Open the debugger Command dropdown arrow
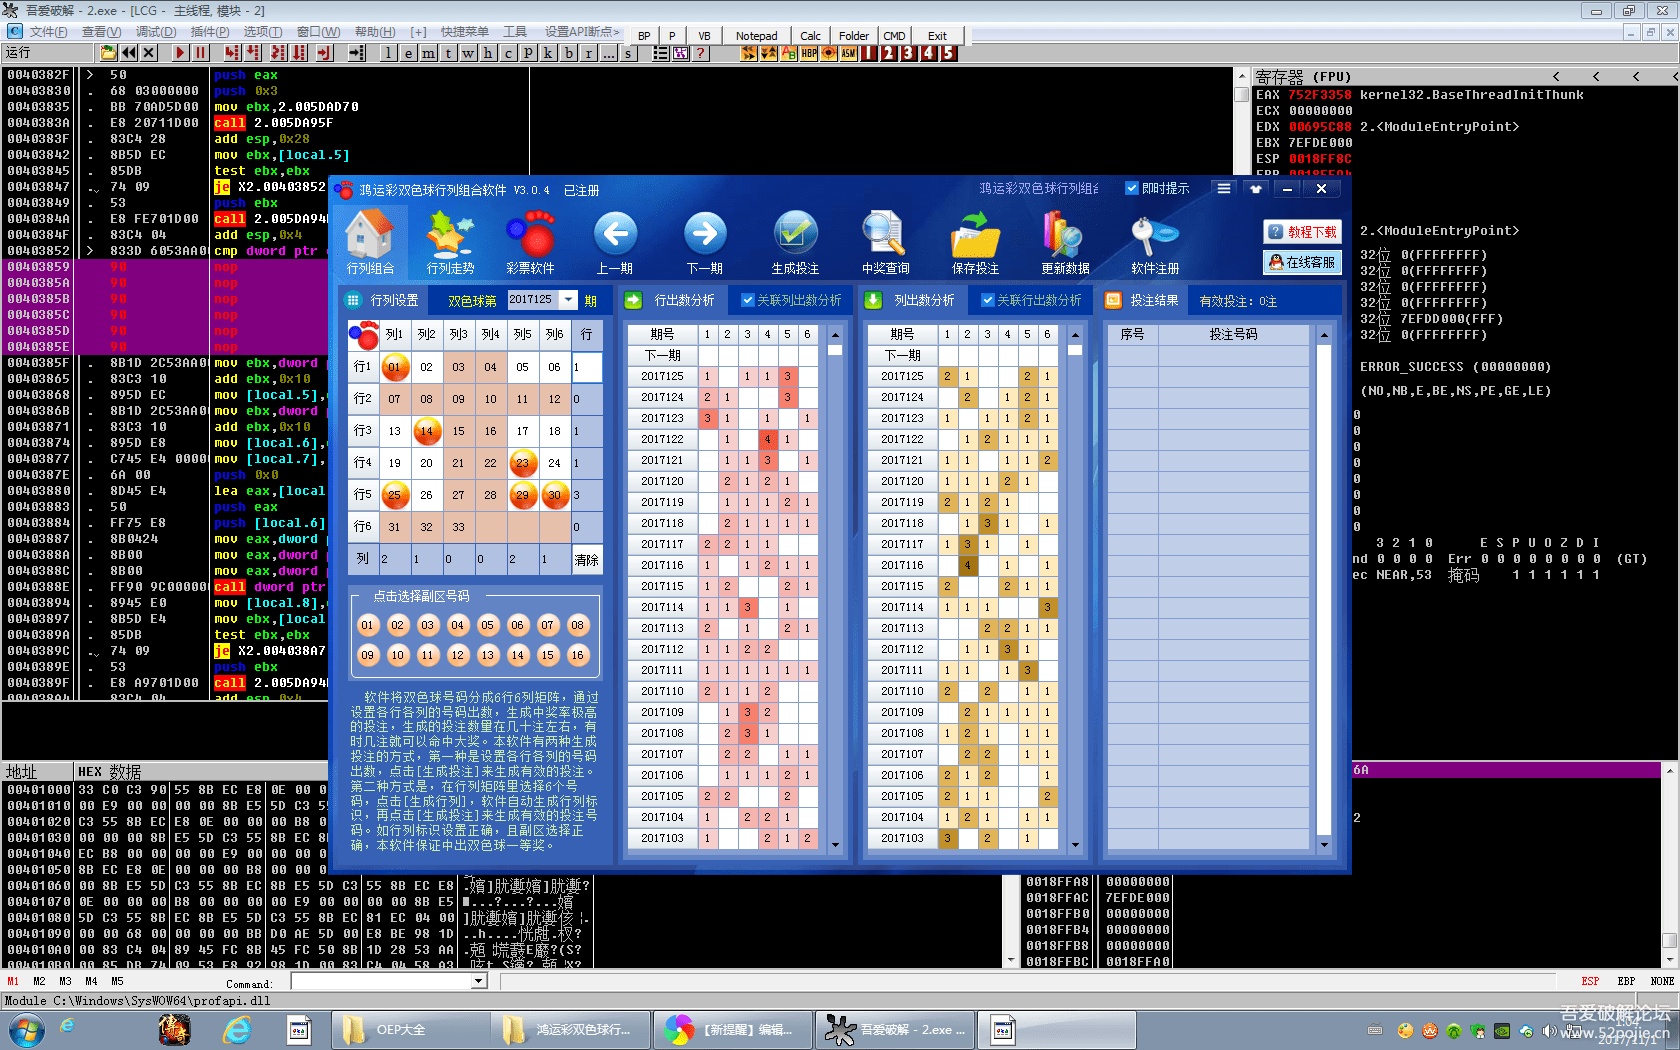 (x=478, y=981)
